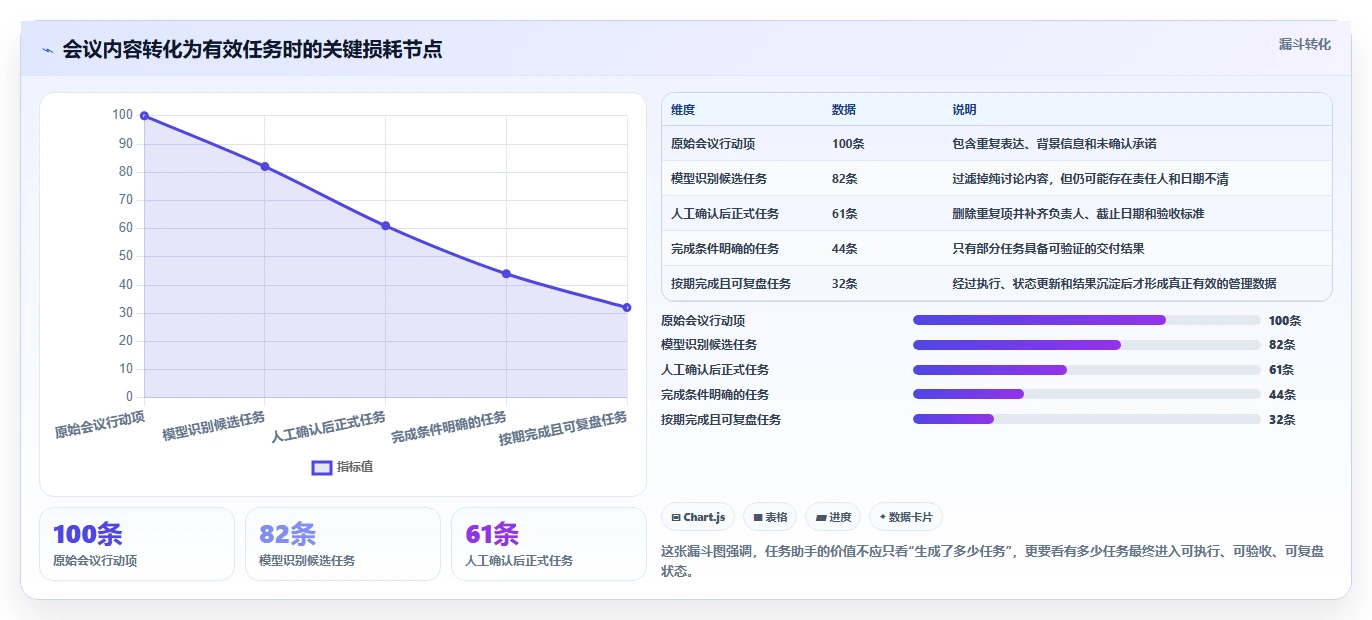1372x620 pixels.
Task: Click the chart data point at value 100
Action: 144,116
